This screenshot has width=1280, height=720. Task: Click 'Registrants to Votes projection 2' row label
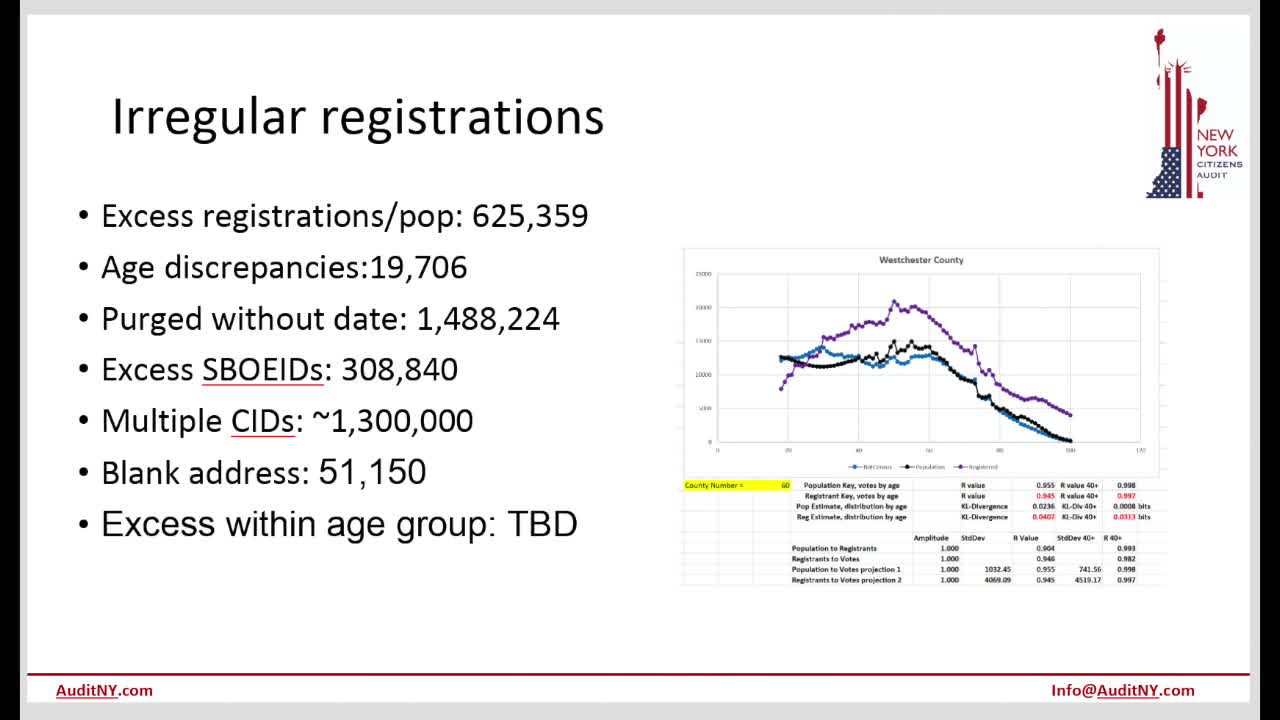click(846, 580)
